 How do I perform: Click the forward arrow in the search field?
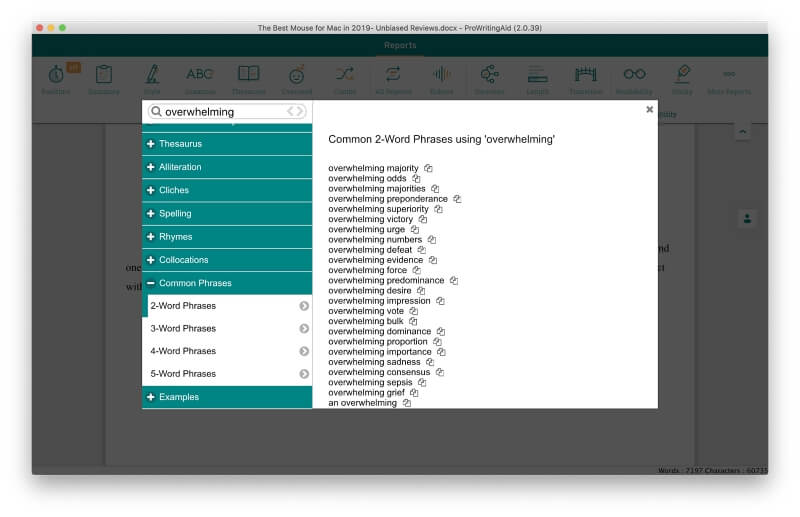coord(300,112)
